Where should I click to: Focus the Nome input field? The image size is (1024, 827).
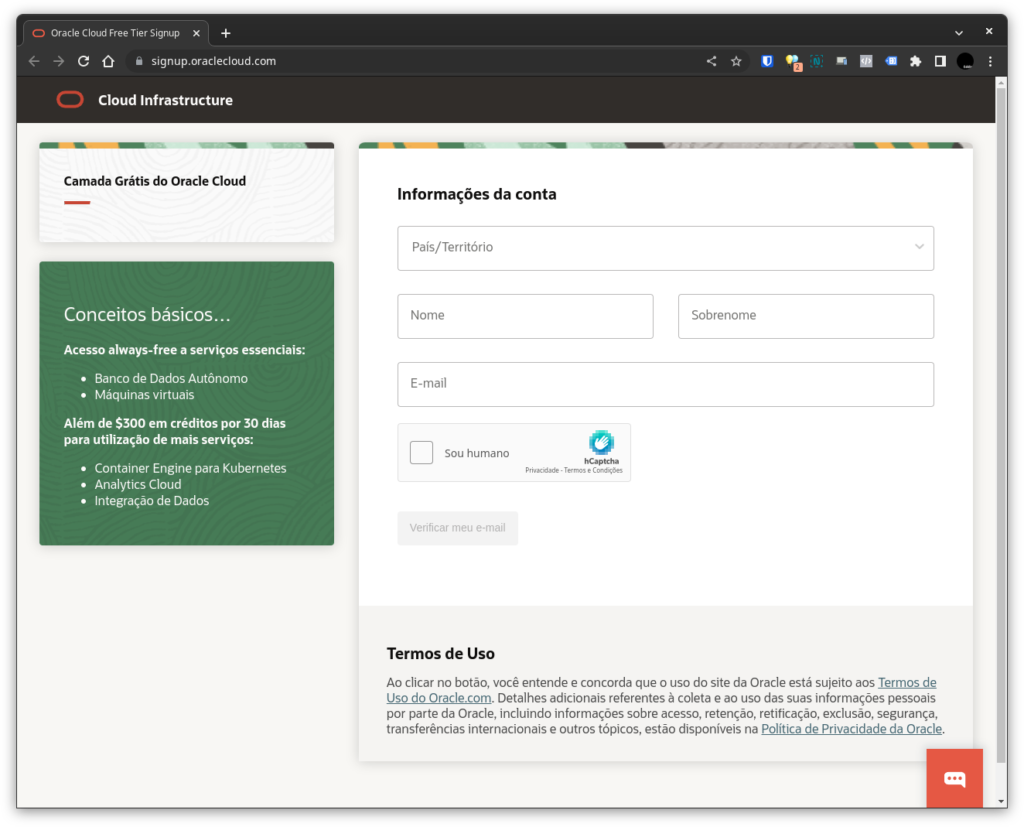tap(525, 316)
